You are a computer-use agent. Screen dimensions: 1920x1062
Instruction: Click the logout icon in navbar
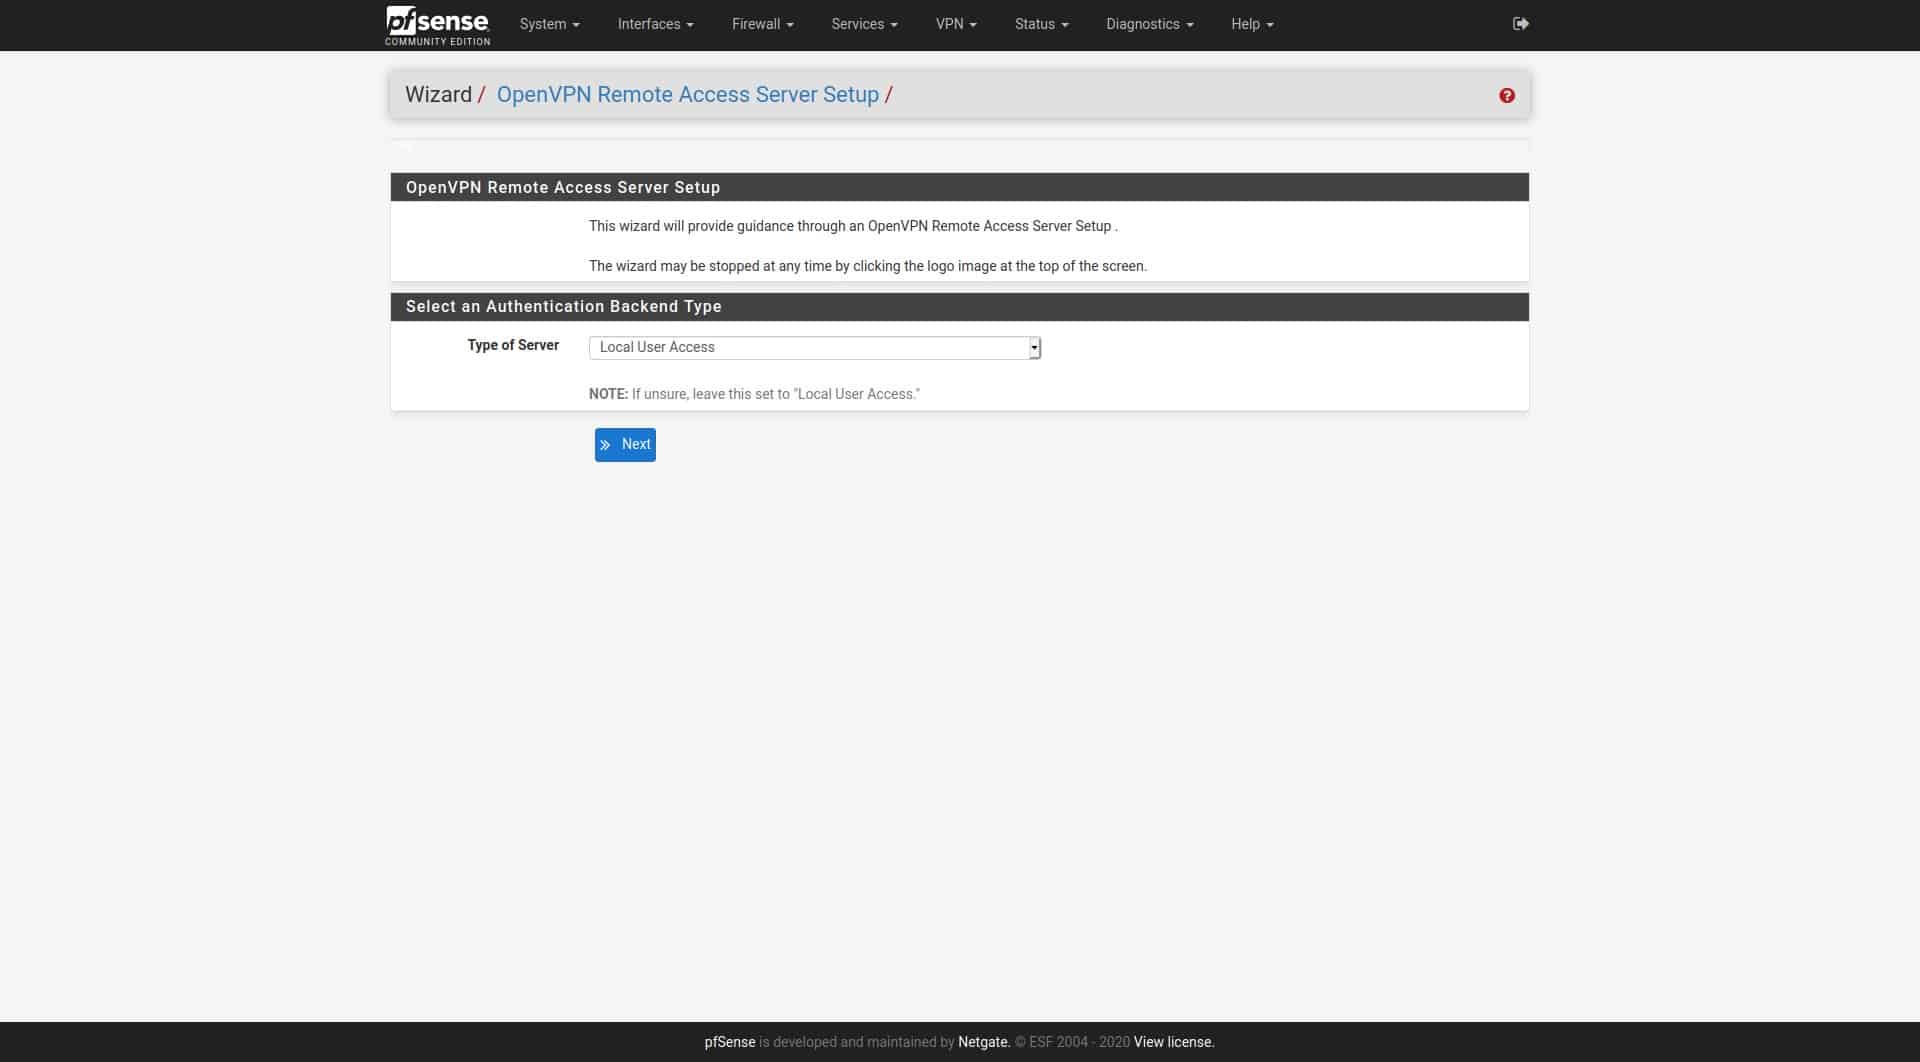[1520, 24]
